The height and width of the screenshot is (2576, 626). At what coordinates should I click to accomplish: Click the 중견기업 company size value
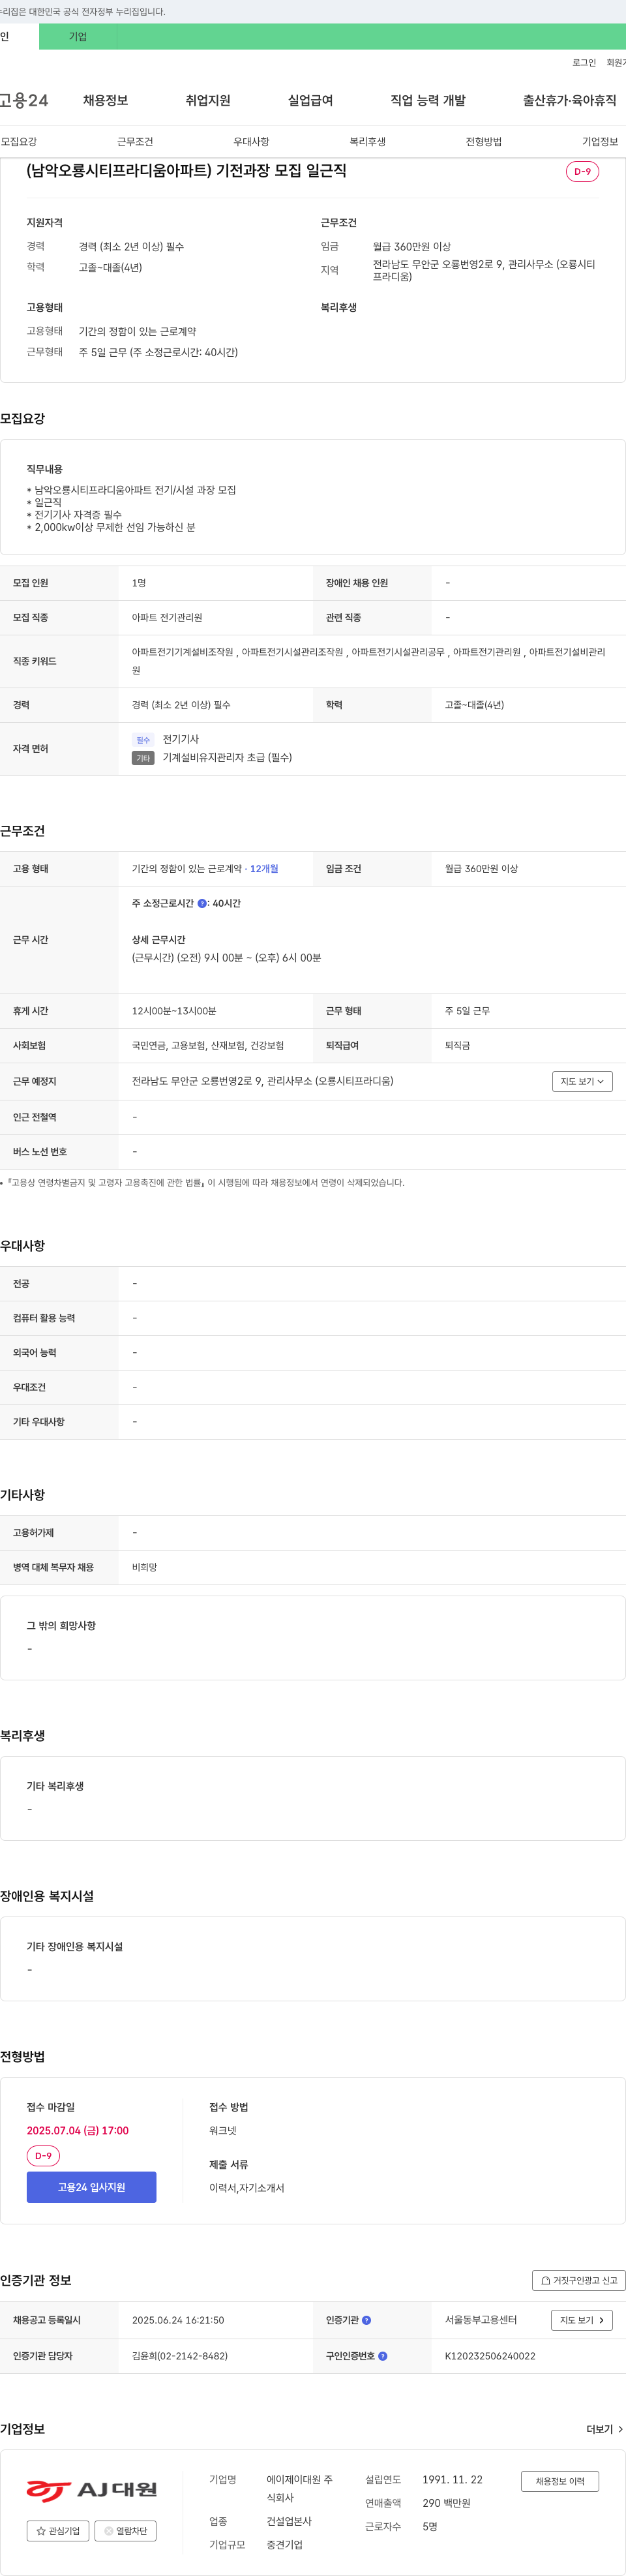tap(284, 2545)
